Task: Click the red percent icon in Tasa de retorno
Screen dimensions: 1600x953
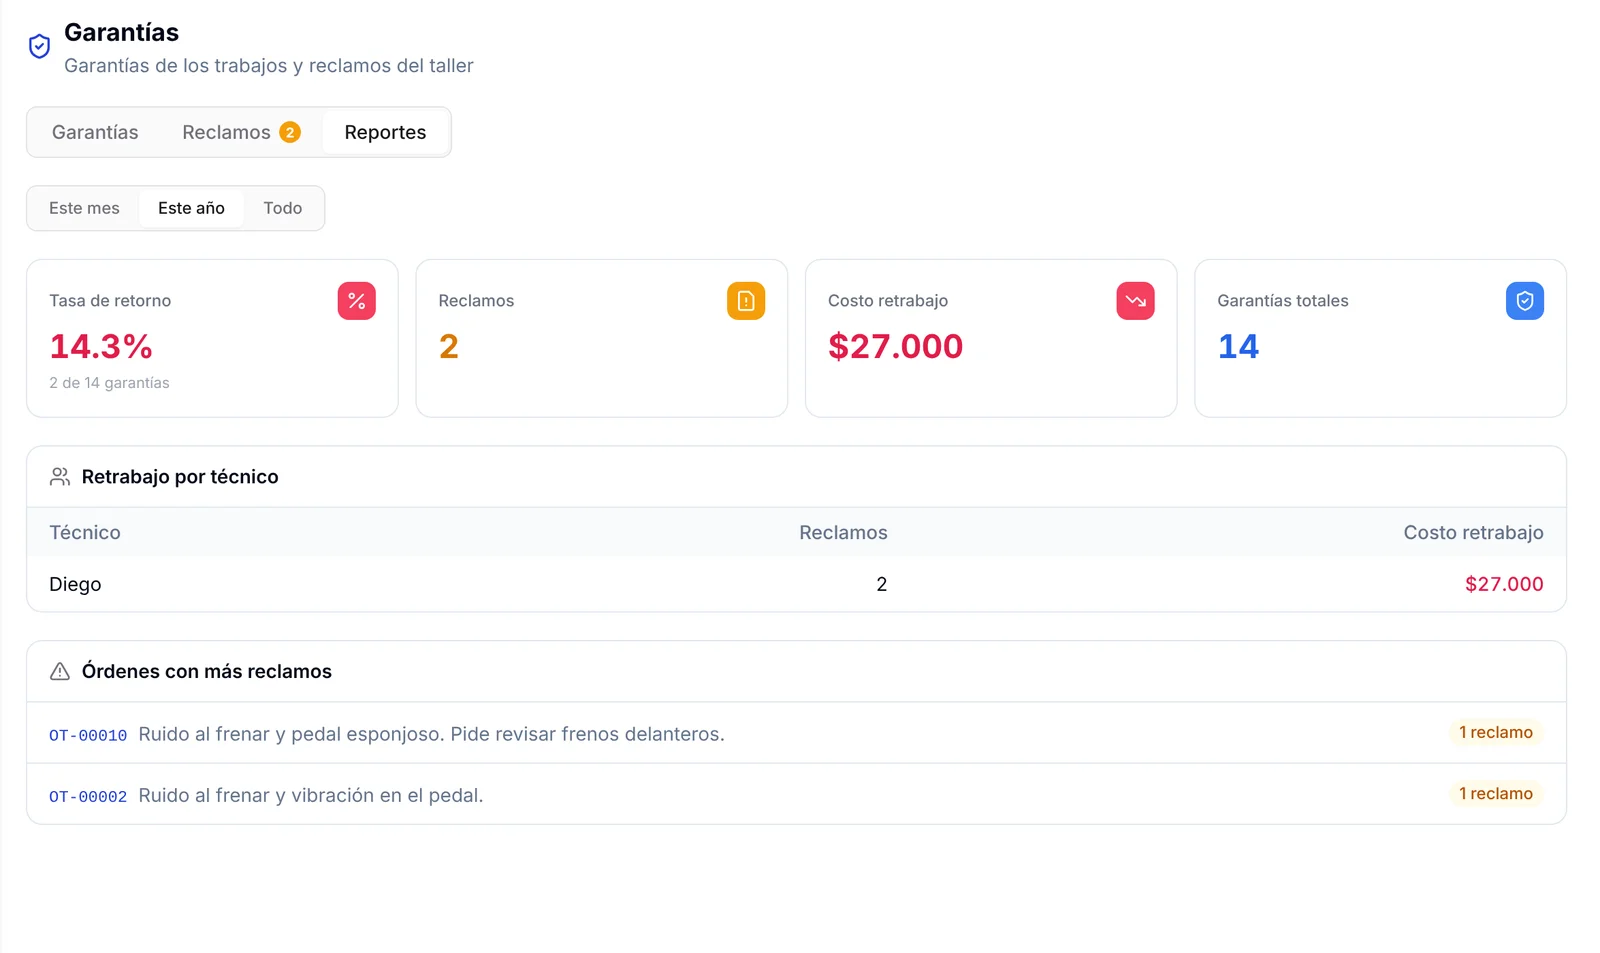Action: click(x=356, y=301)
